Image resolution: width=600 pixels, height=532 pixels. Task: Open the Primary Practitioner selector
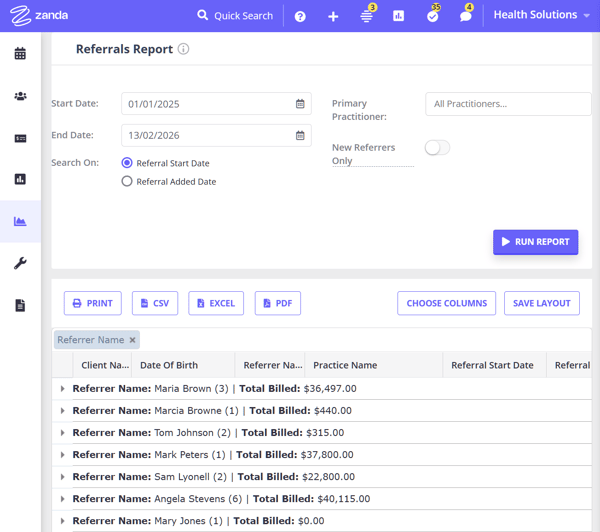pyautogui.click(x=507, y=104)
